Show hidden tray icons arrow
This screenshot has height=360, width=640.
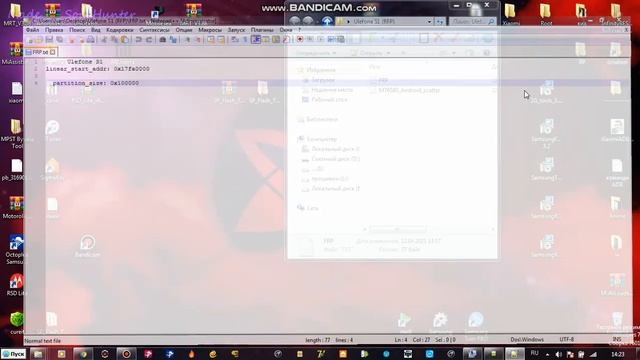[547, 354]
